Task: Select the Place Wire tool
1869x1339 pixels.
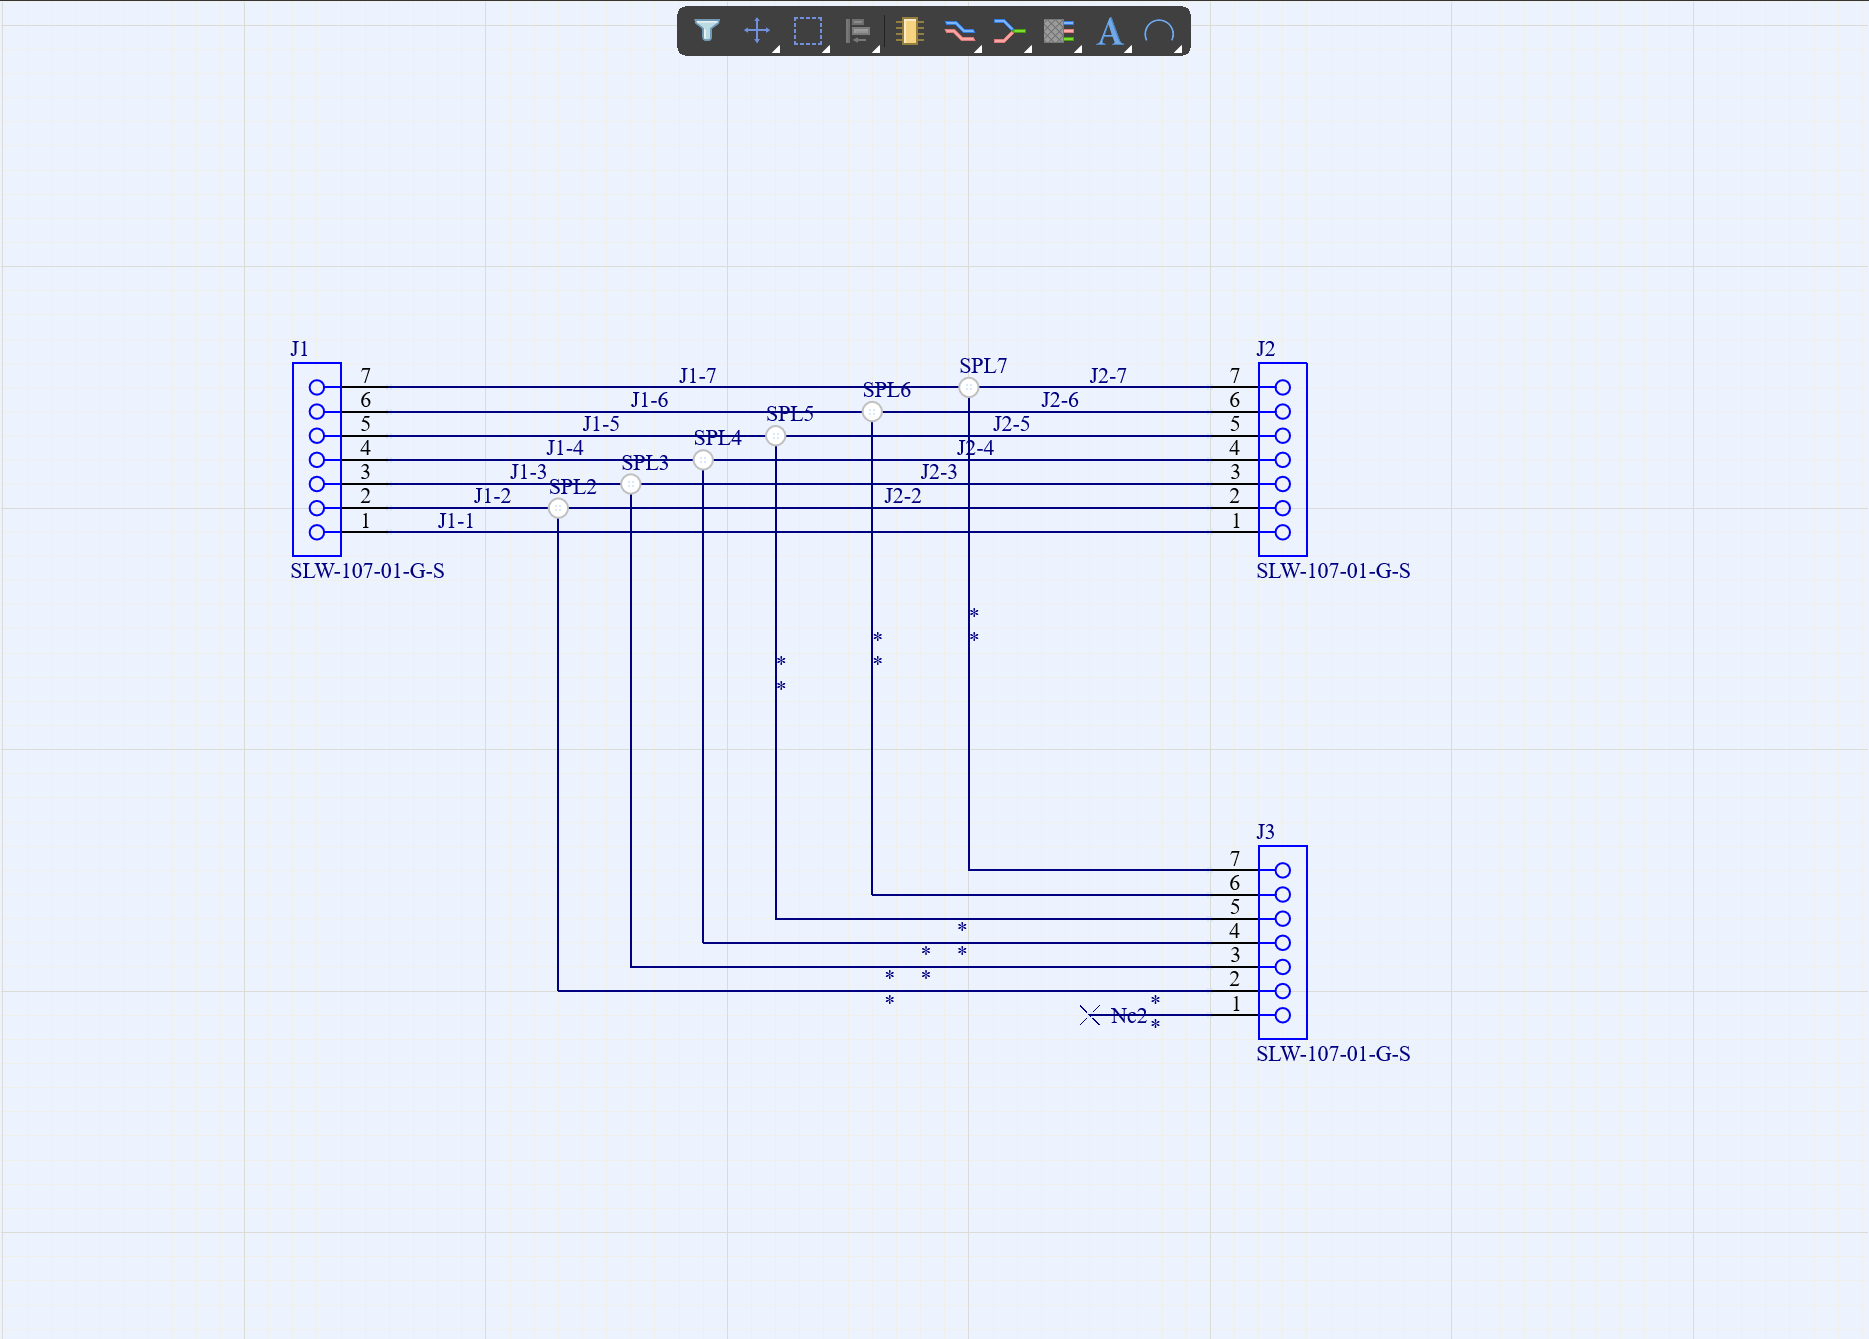Action: pos(959,31)
